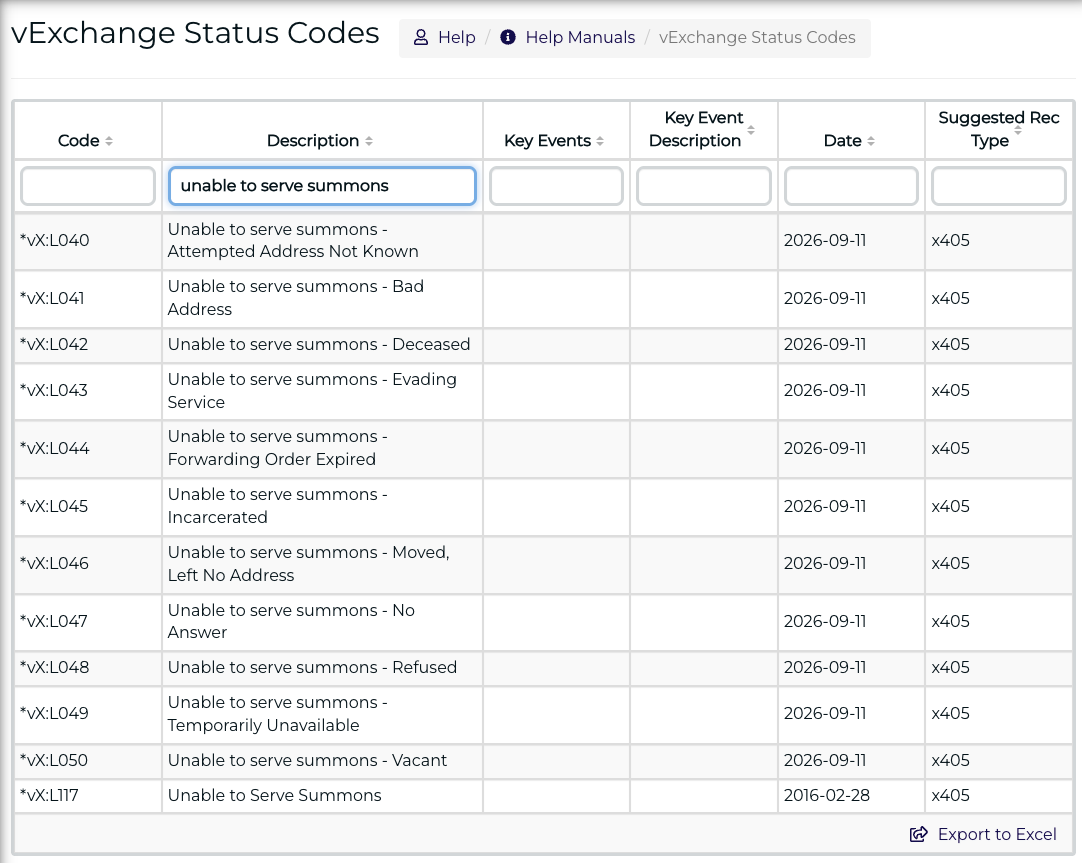The width and height of the screenshot is (1082, 863).
Task: Open the Help Manuals breadcrumb link
Action: tap(580, 37)
